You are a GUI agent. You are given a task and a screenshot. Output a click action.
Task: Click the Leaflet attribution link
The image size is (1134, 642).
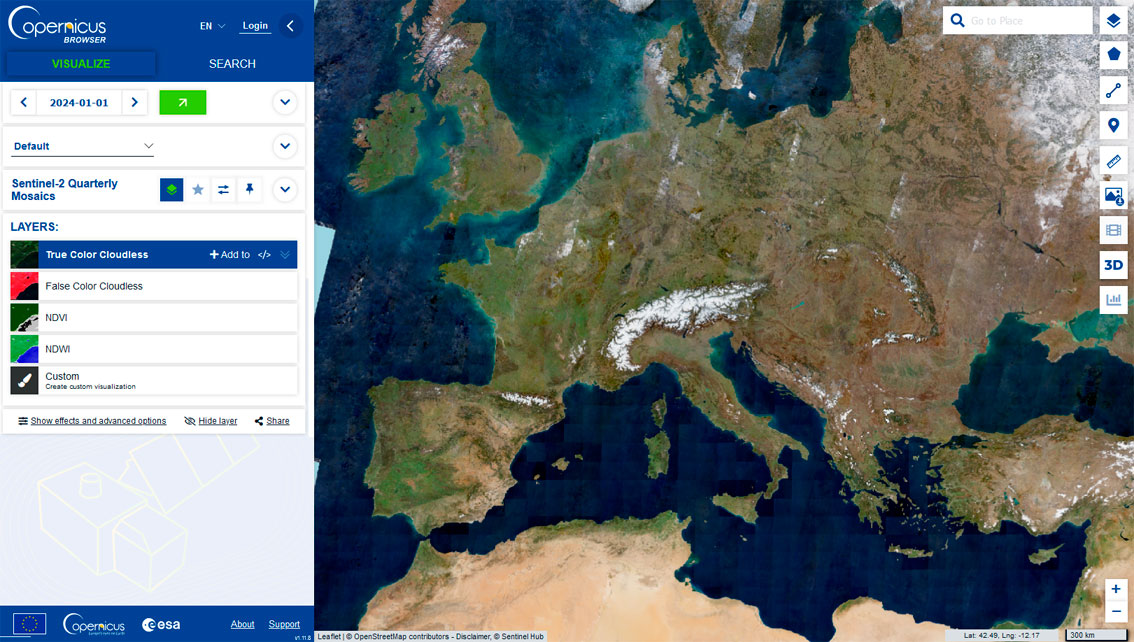point(329,636)
